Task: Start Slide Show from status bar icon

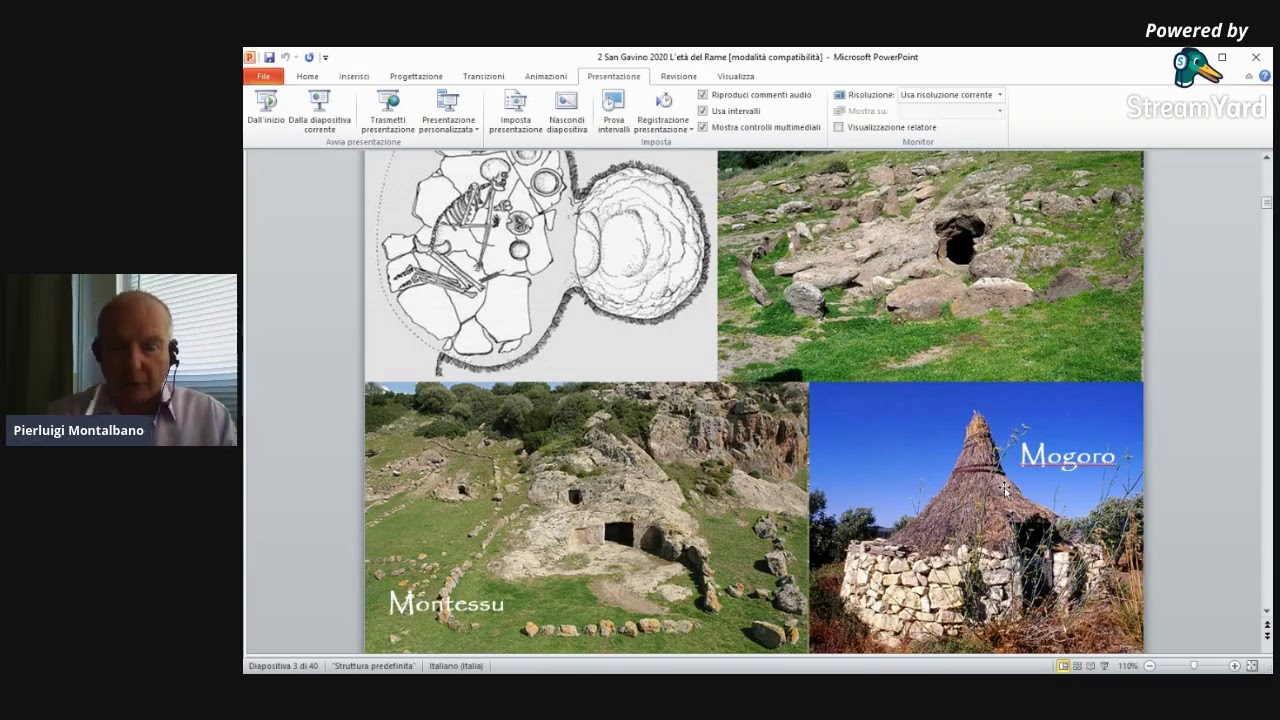Action: [1104, 666]
